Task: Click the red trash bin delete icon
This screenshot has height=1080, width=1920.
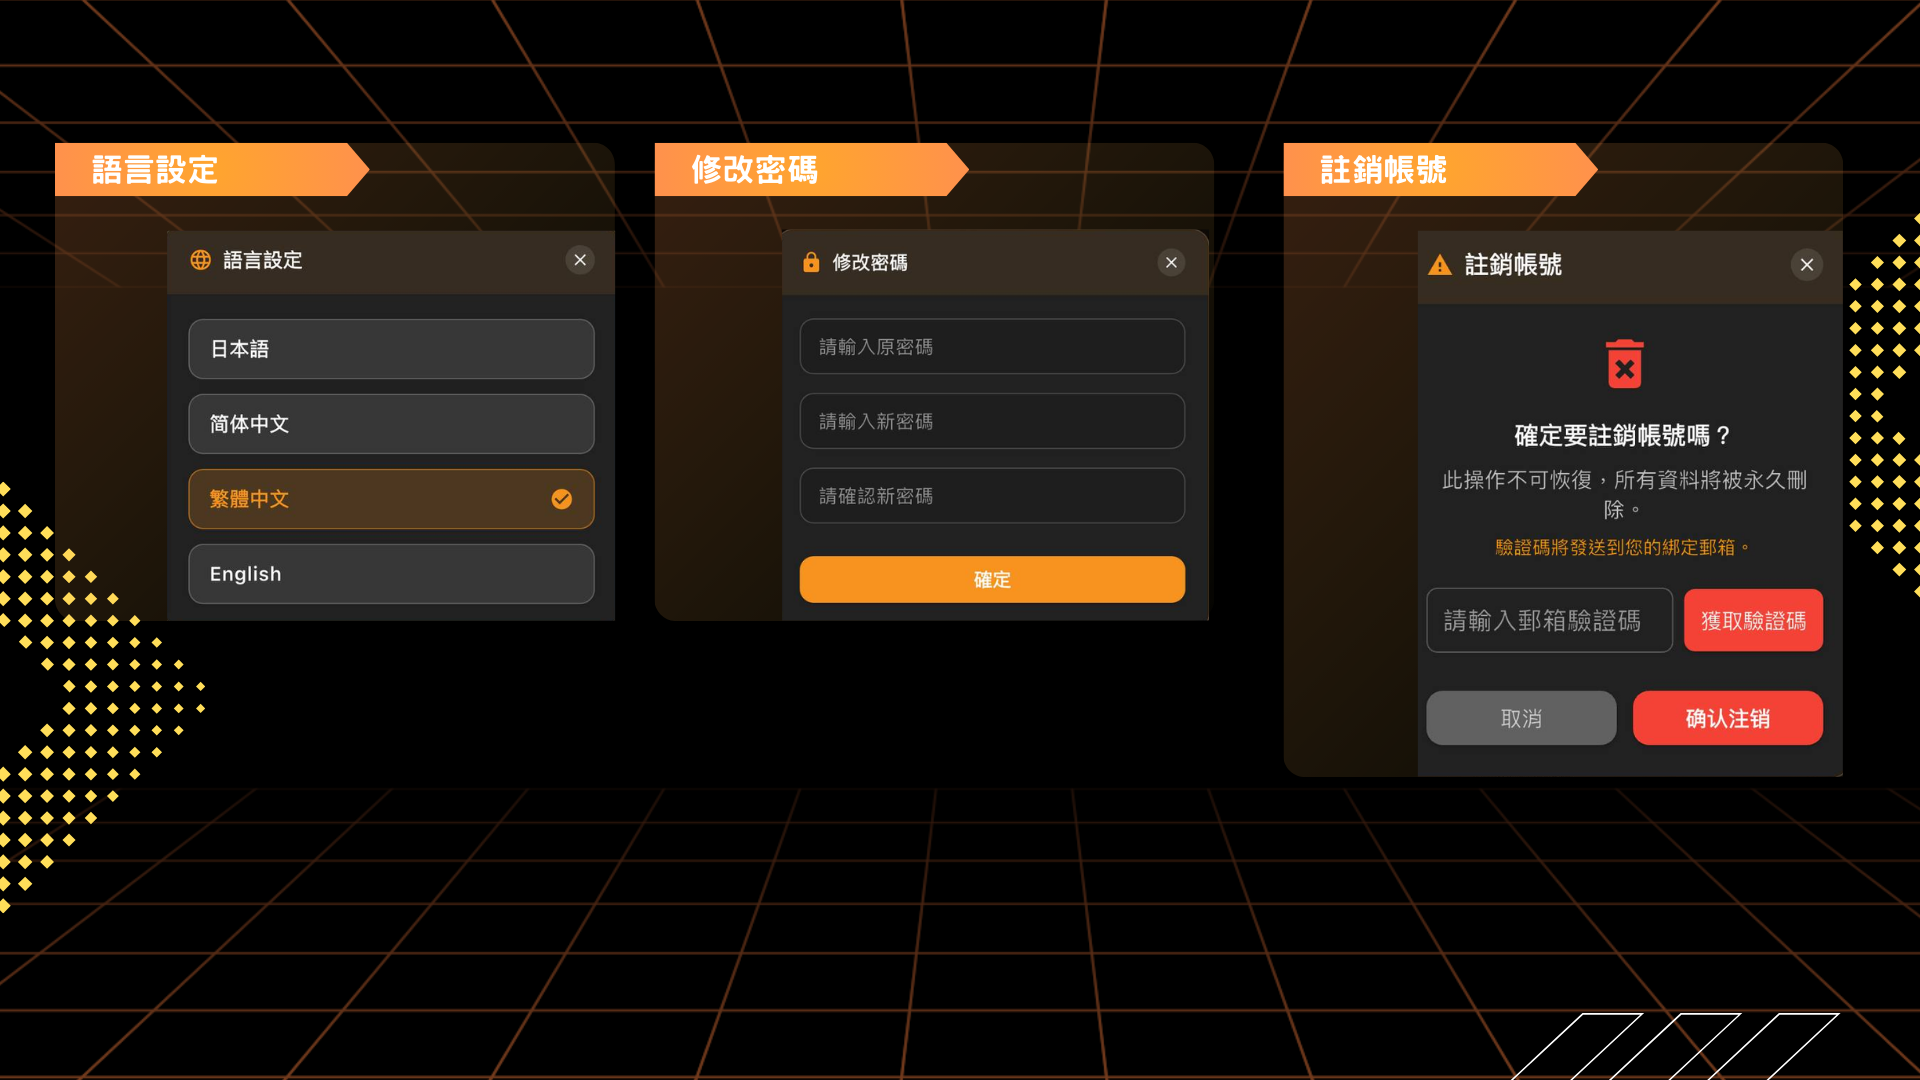Action: pos(1624,364)
